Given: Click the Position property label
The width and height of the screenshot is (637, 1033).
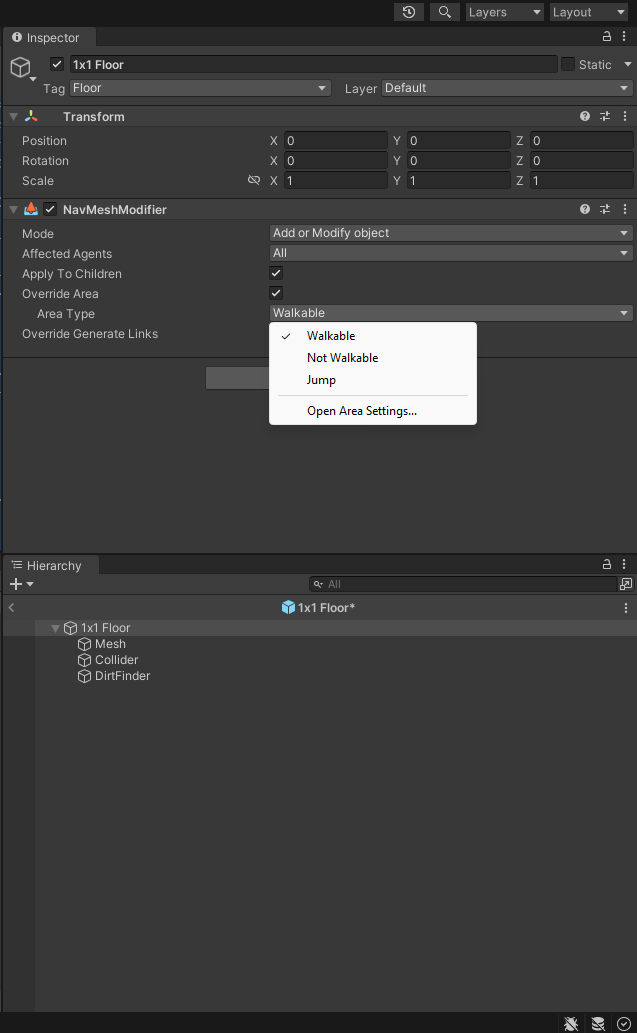Looking at the screenshot, I should 44,141.
